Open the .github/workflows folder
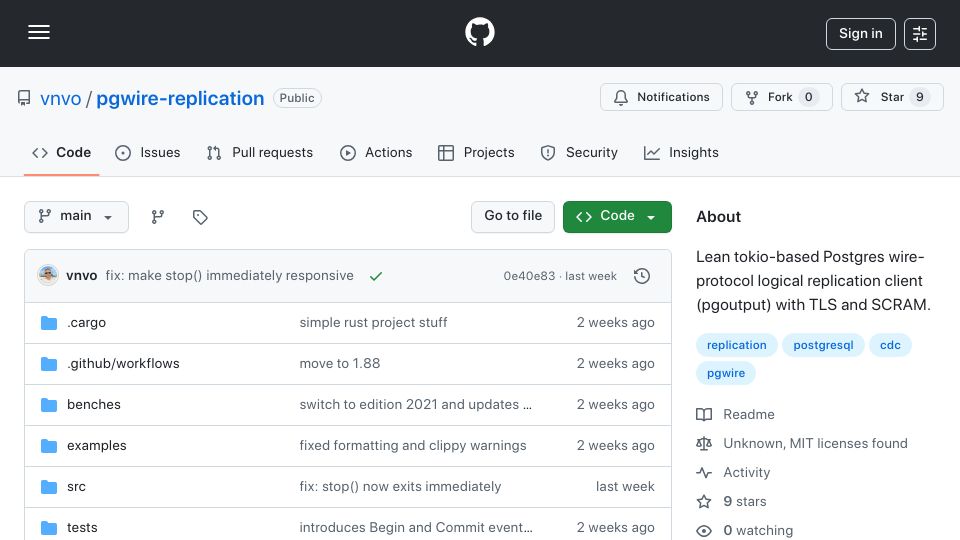The image size is (960, 540). [x=123, y=364]
